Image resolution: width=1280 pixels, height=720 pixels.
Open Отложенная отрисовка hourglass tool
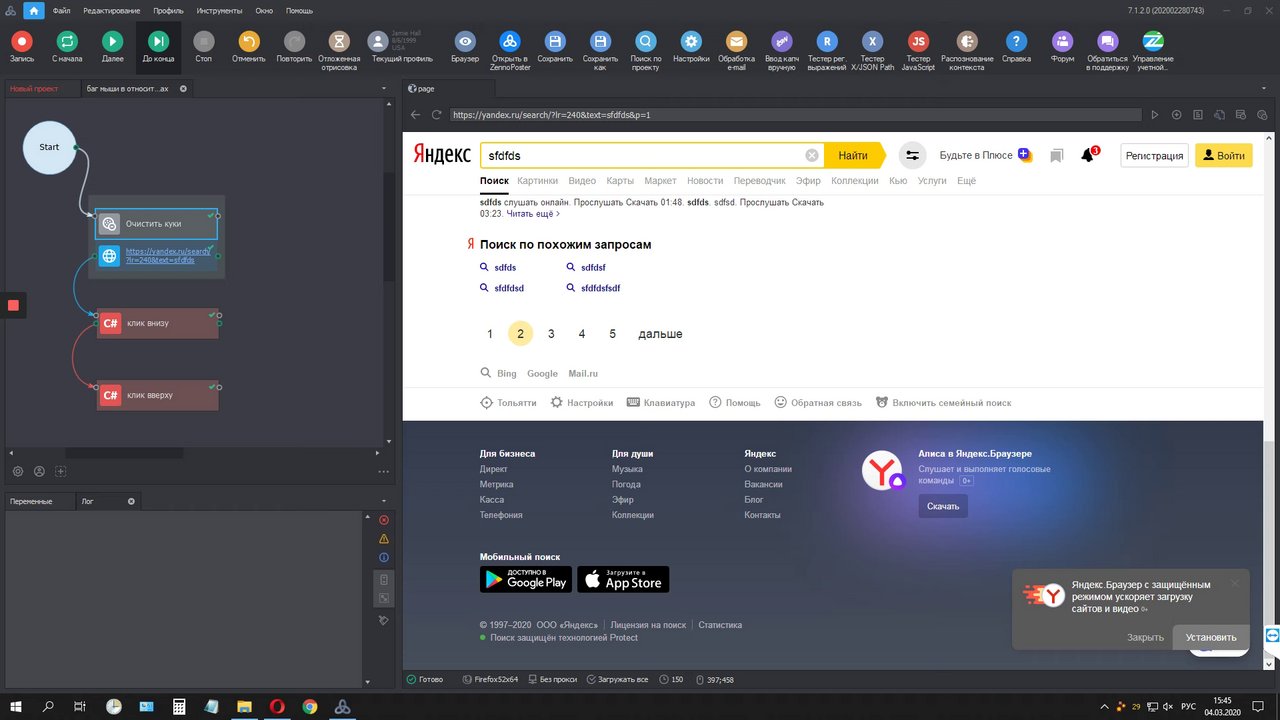pos(339,42)
